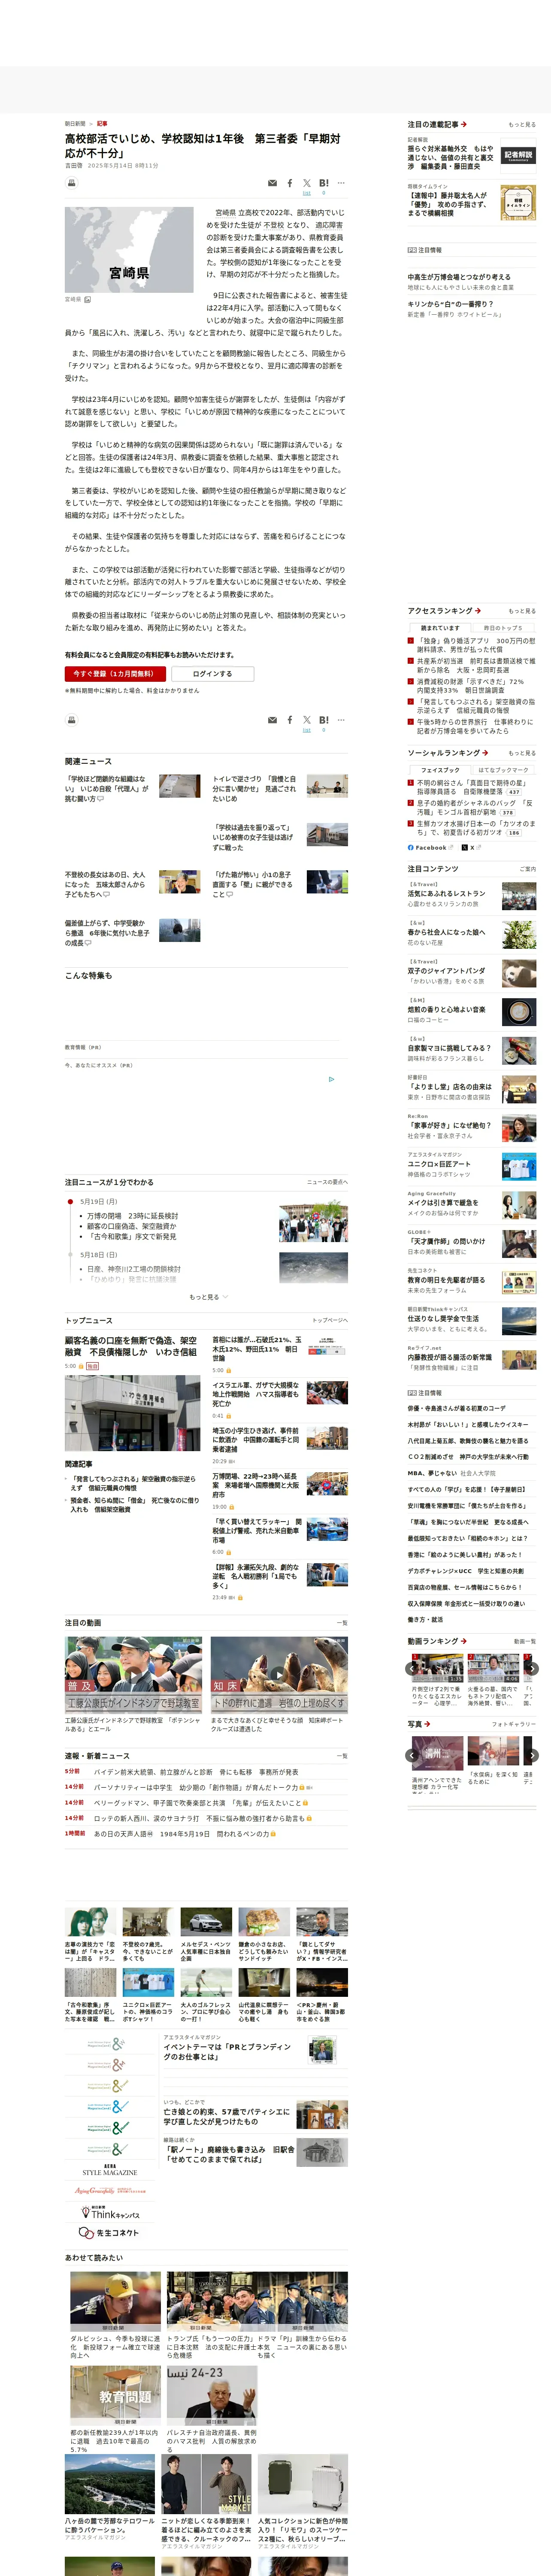
Task: Click the トップページへ link
Action: (330, 1320)
